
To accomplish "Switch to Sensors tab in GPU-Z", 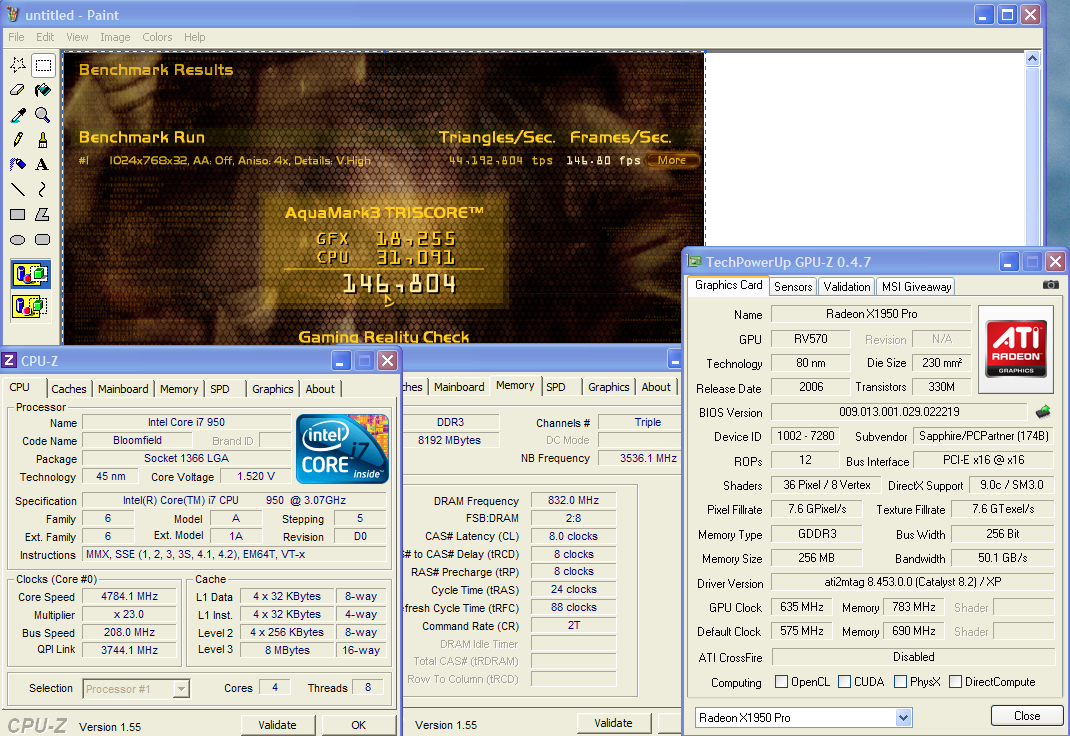I will 793,286.
